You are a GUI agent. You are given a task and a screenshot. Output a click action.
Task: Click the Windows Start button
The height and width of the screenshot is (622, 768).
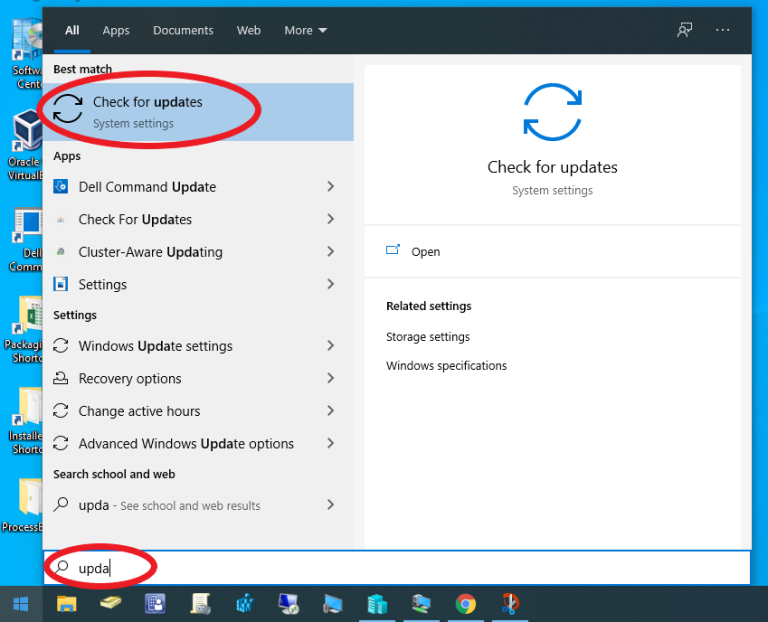[20, 604]
